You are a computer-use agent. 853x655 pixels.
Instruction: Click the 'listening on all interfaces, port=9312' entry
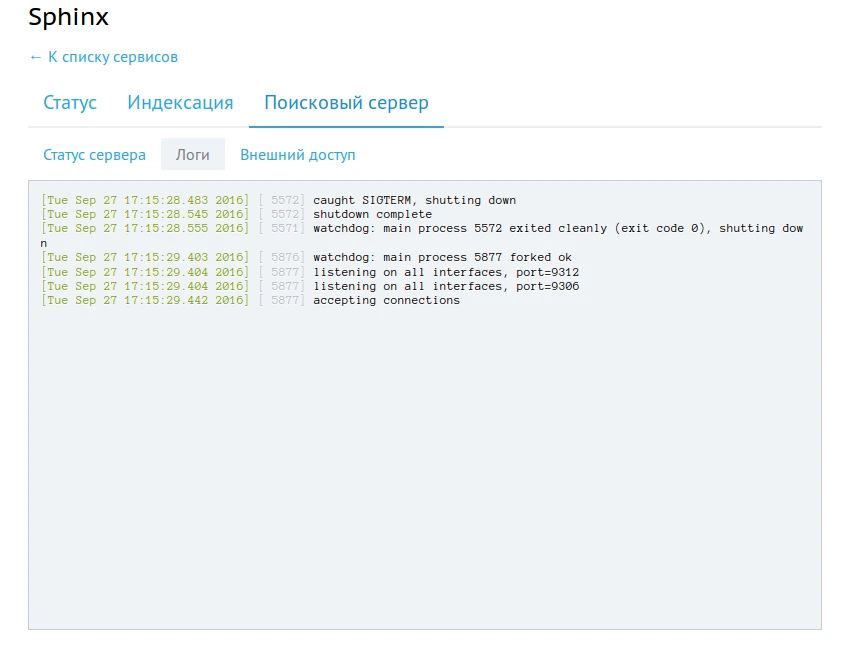[446, 272]
